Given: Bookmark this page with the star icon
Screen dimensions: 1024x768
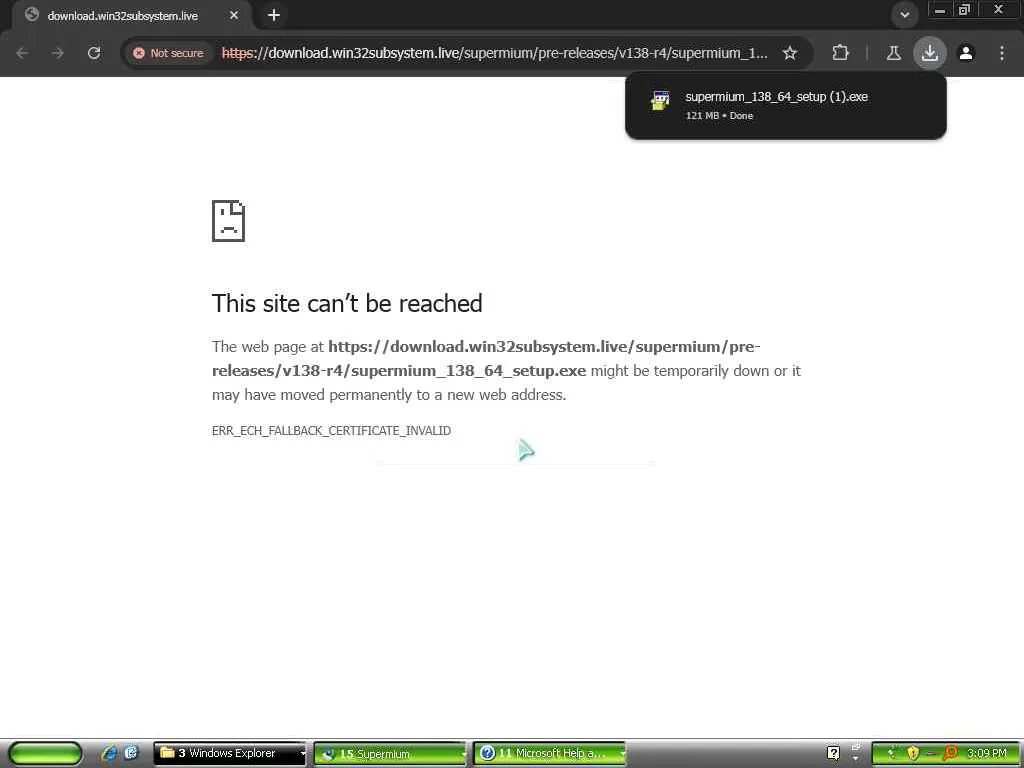Looking at the screenshot, I should tap(790, 53).
